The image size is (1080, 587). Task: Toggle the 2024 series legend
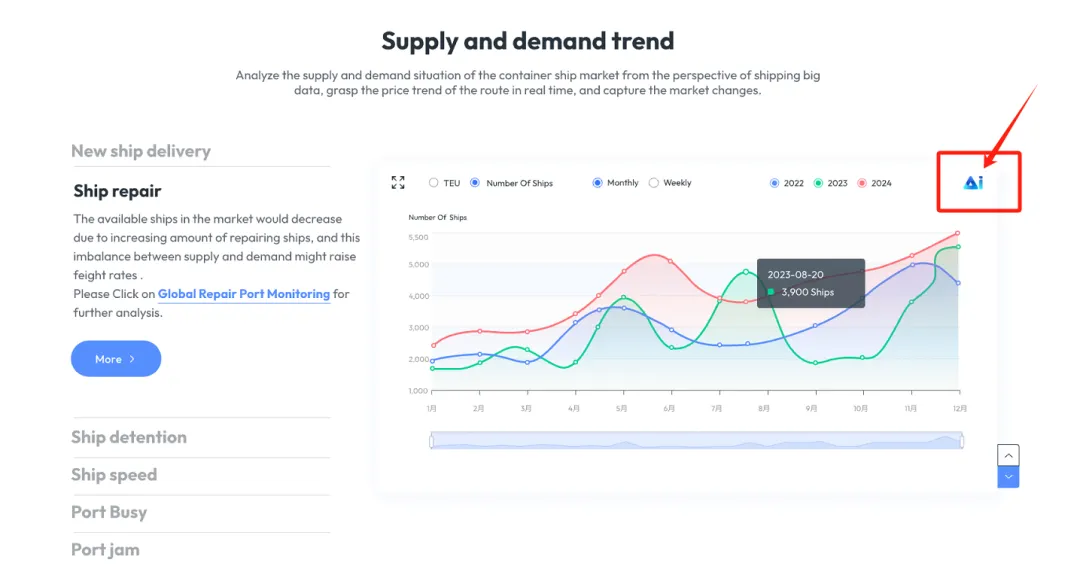tap(875, 183)
